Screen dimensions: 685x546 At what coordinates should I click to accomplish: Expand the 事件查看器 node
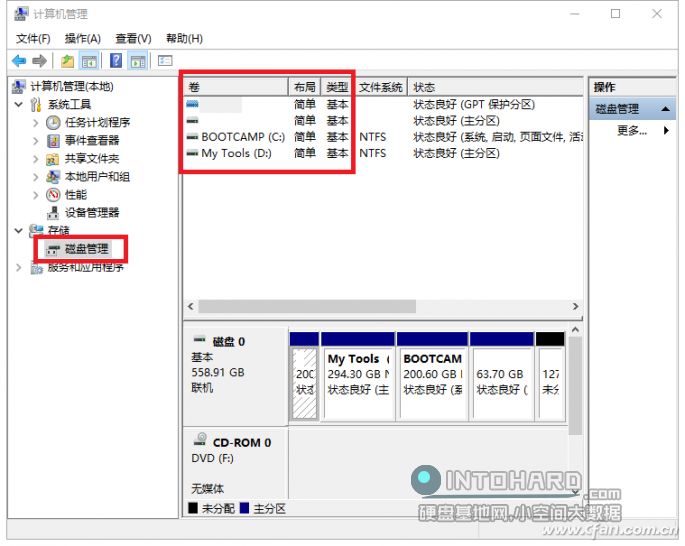[x=37, y=141]
